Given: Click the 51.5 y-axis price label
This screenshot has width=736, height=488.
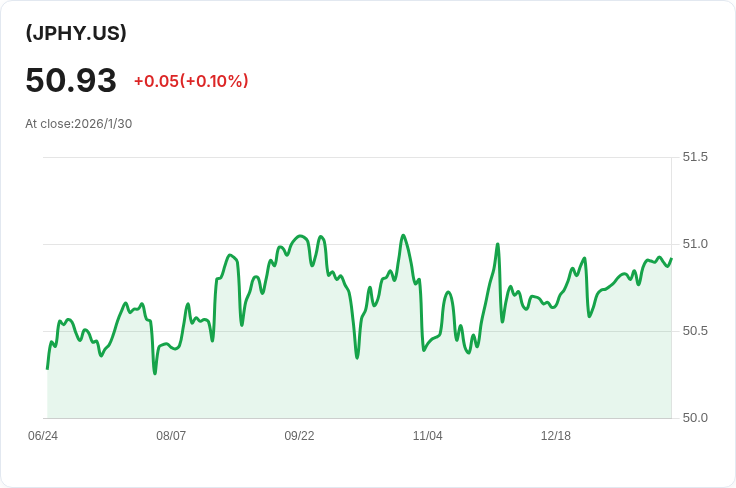Looking at the screenshot, I should (695, 157).
